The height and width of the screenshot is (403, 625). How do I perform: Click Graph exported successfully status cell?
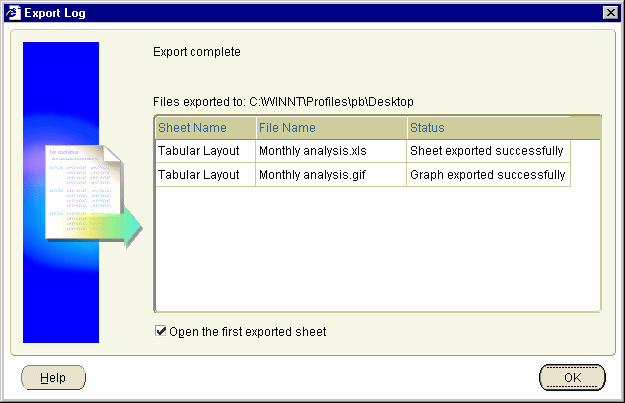(488, 175)
